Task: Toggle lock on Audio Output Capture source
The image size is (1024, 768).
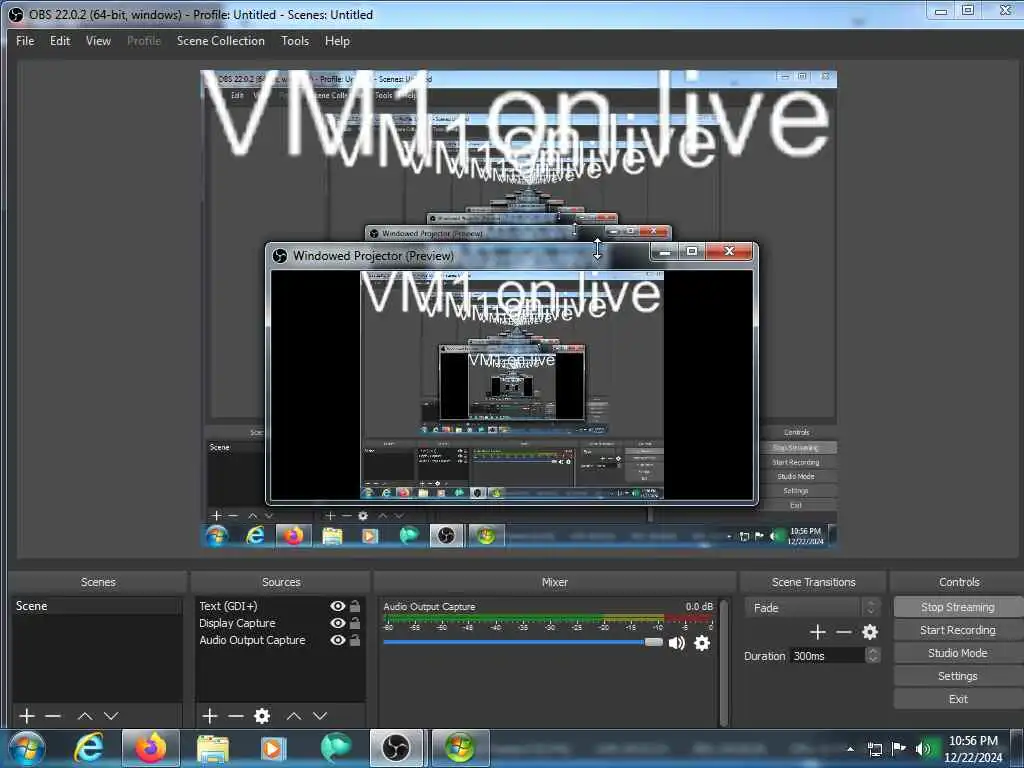Action: (x=355, y=640)
